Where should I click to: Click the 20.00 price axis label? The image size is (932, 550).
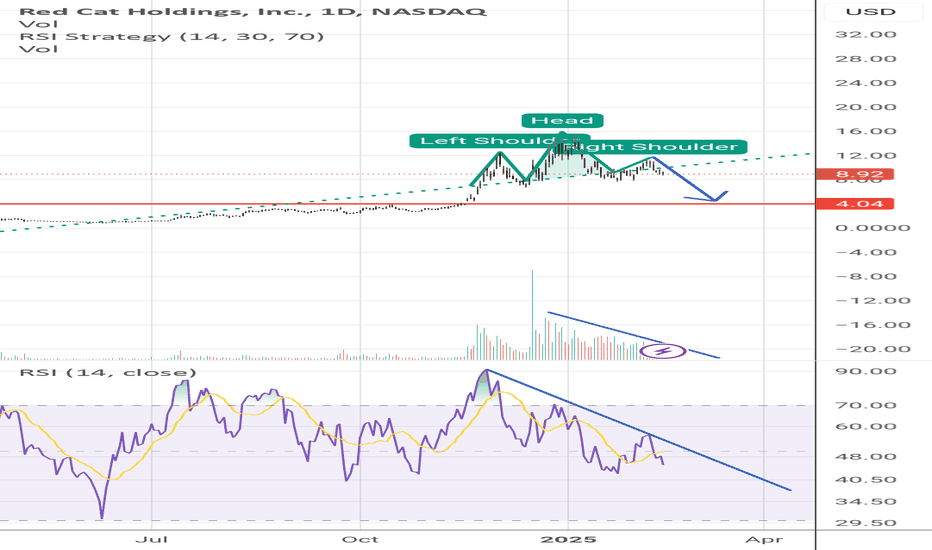865,107
